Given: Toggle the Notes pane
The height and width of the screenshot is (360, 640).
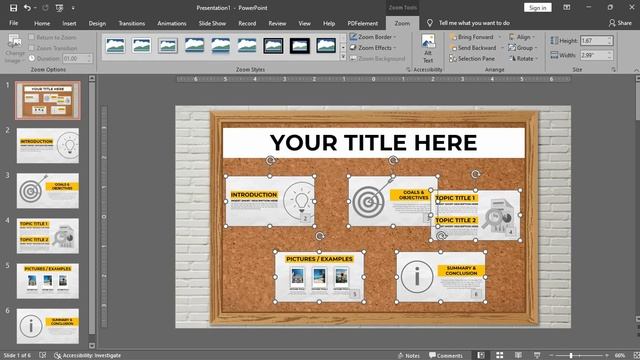Looking at the screenshot, I should (409, 356).
